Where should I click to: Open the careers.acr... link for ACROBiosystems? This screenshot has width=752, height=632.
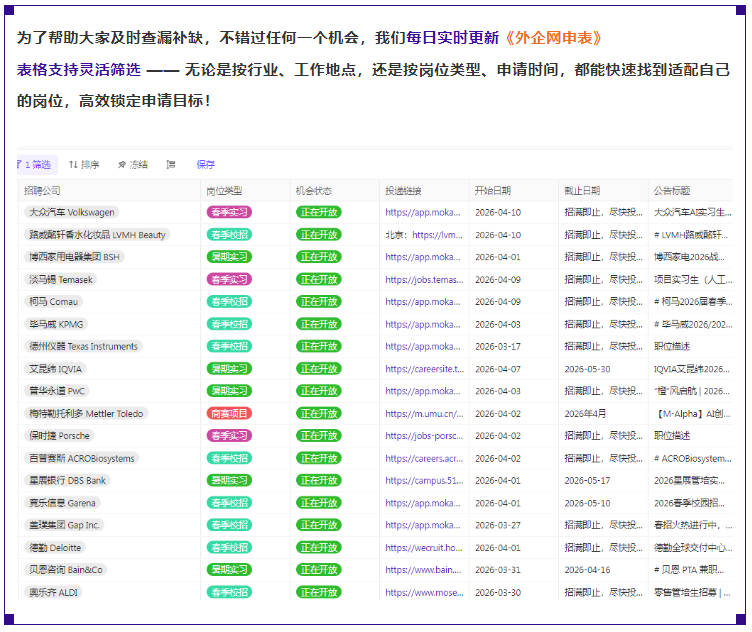(424, 458)
